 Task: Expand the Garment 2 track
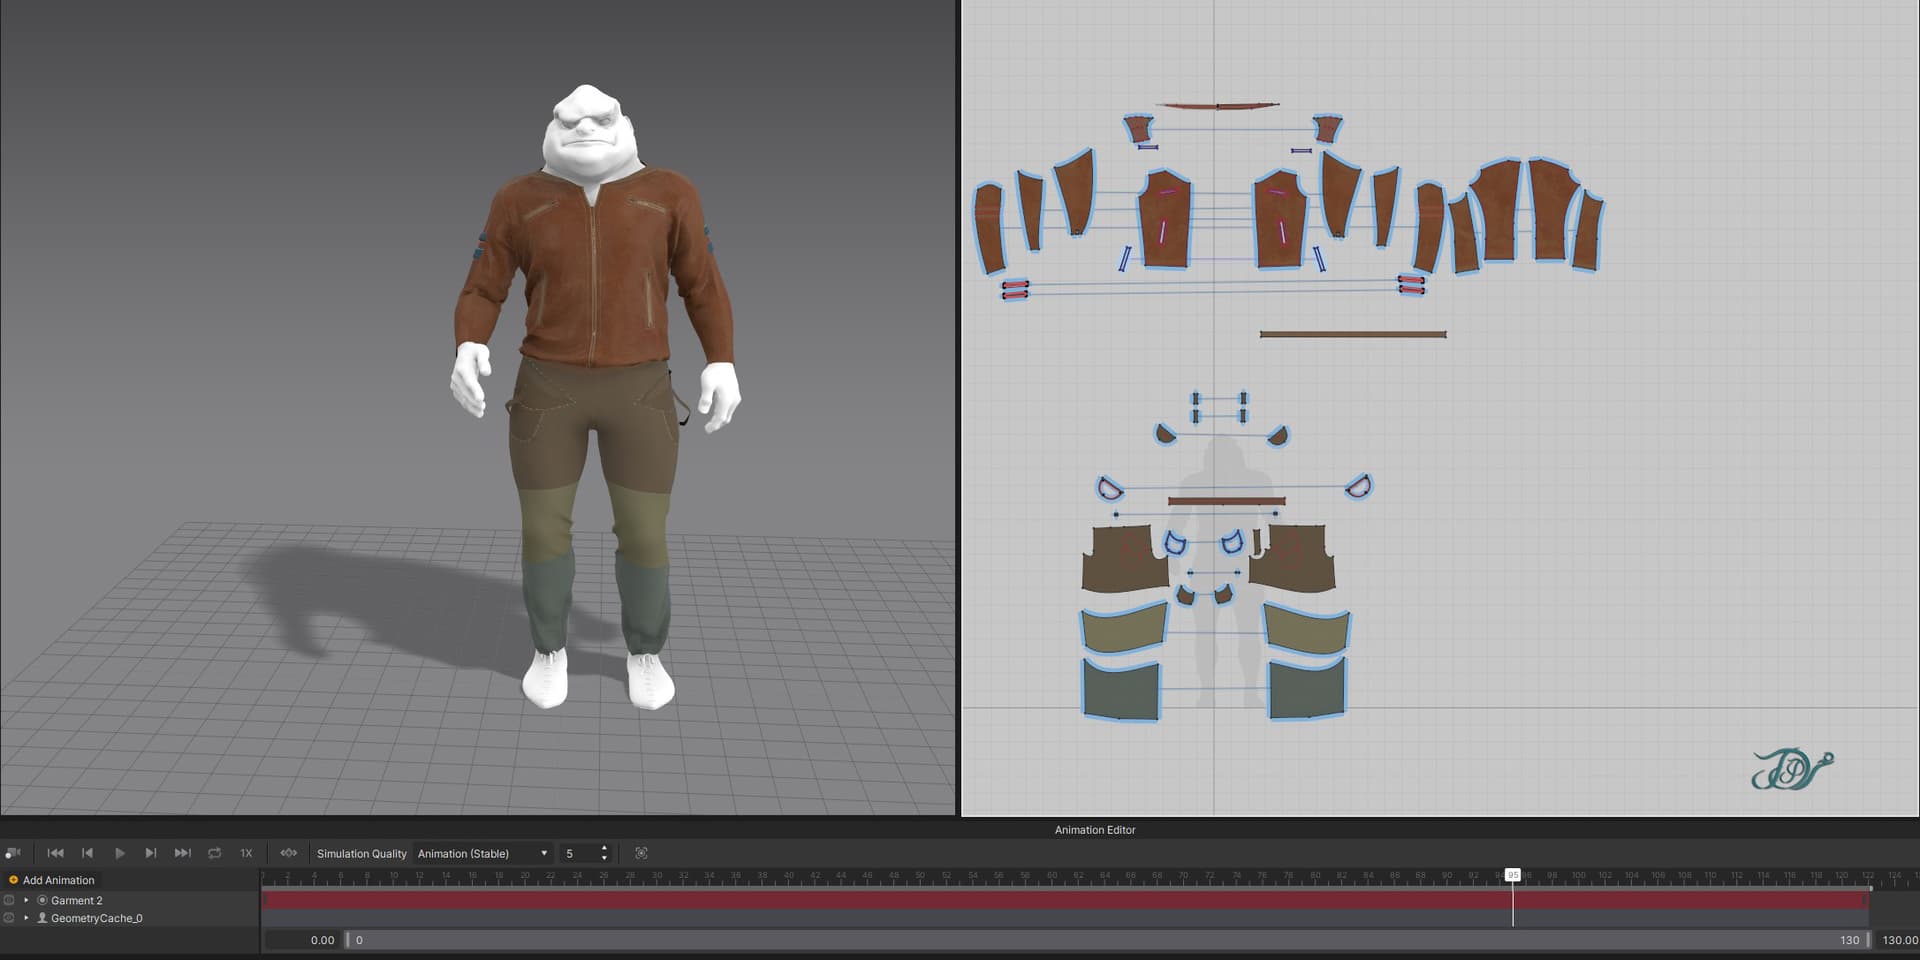coord(26,900)
